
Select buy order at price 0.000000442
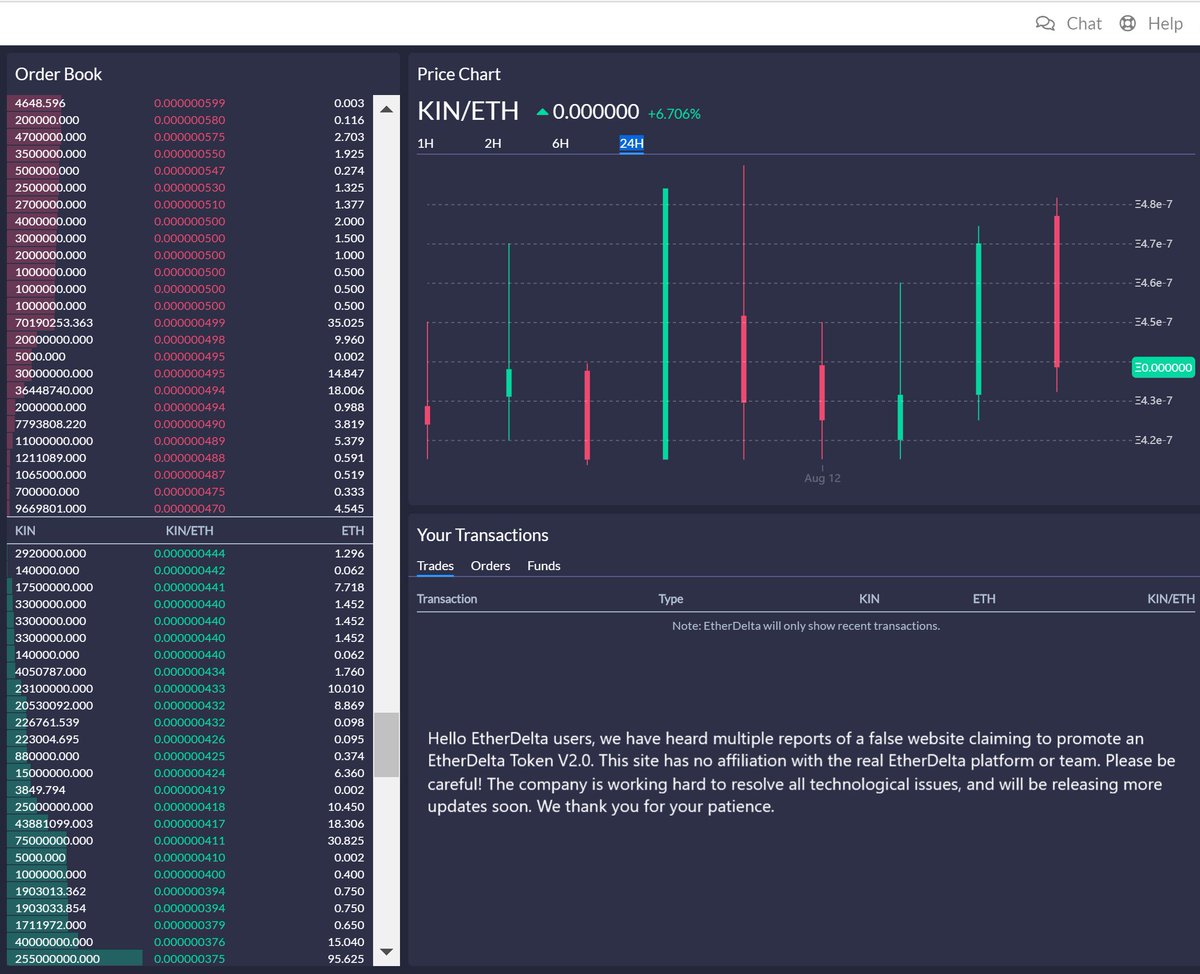[190, 570]
